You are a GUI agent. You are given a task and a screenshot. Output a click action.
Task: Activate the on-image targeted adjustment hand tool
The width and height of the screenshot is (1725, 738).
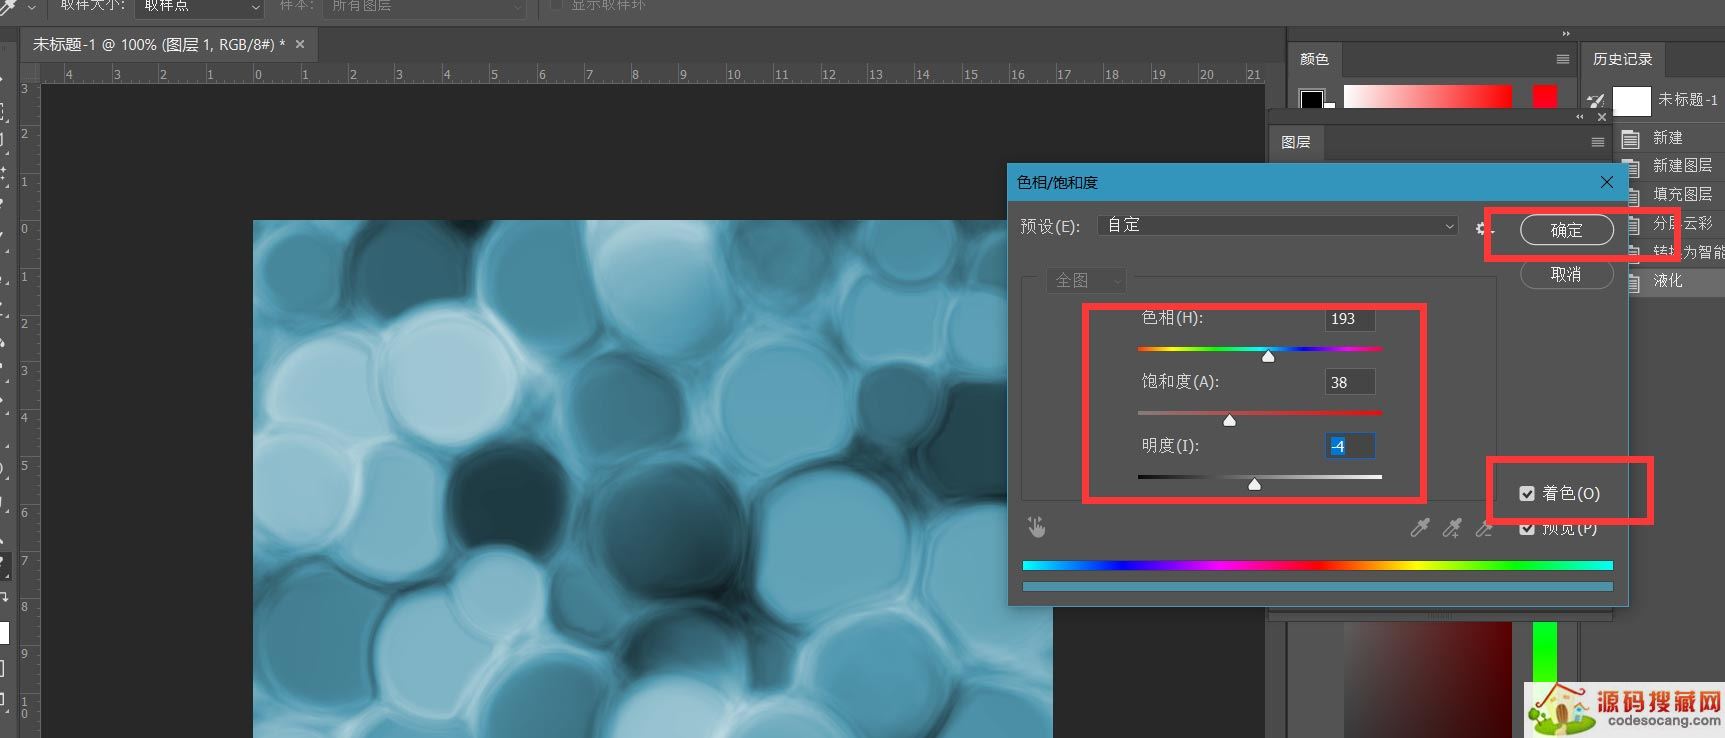(1036, 527)
